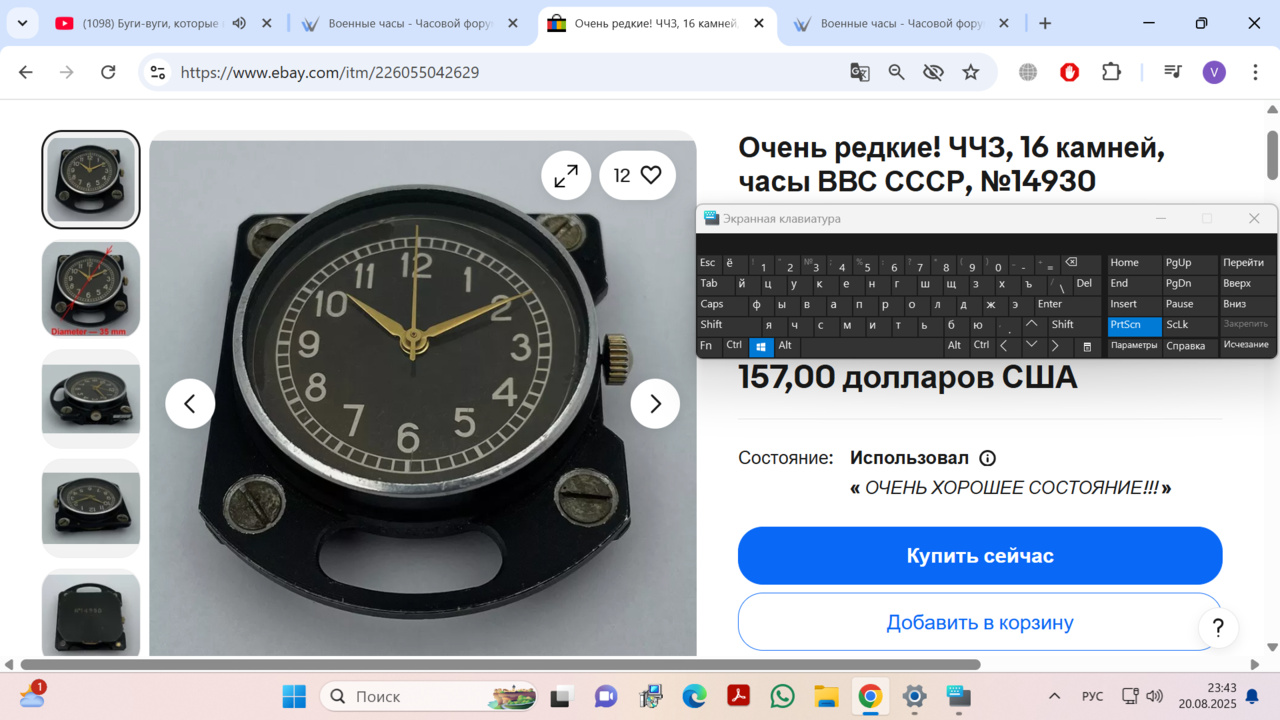Click Добавить в корзину button
The height and width of the screenshot is (720, 1280).
979,622
